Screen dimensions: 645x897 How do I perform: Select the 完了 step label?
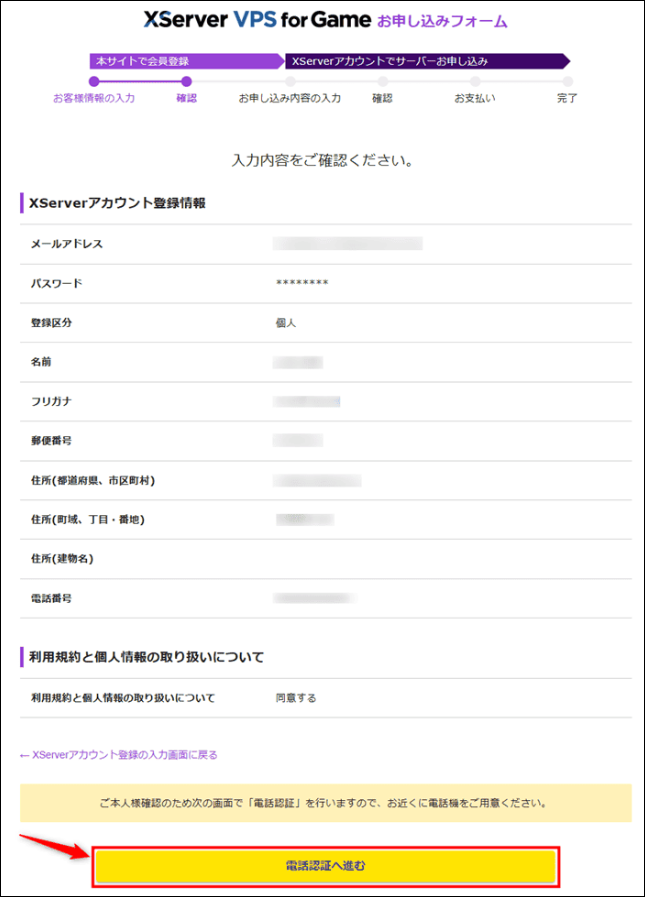tap(567, 98)
